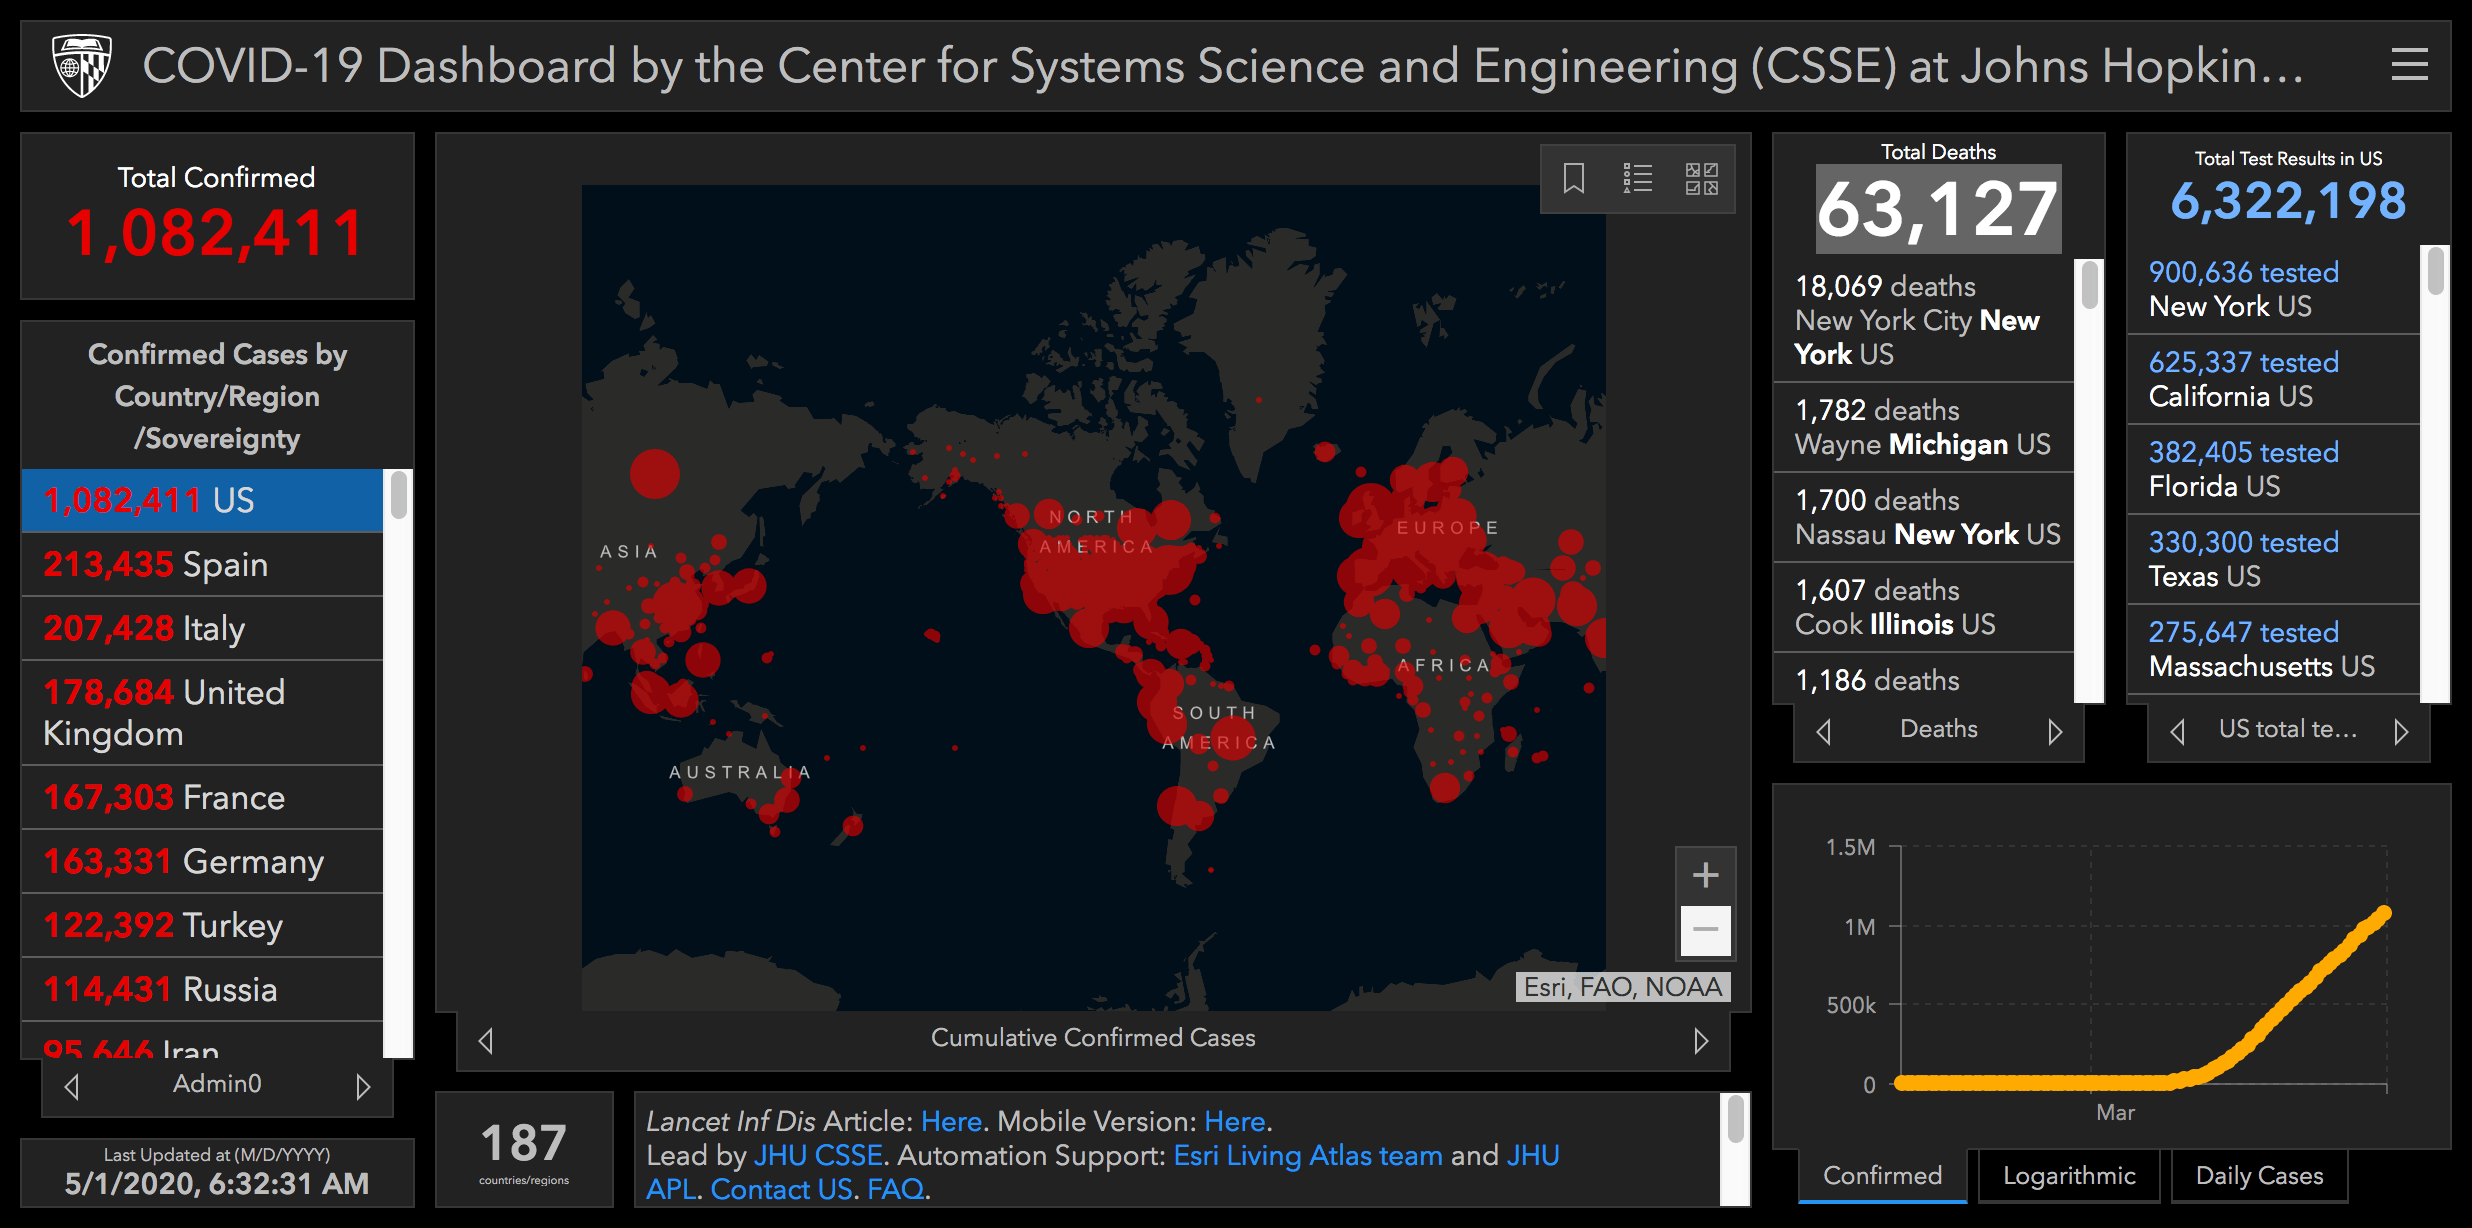Zoom in on the map with plus
The image size is (2472, 1228).
[1706, 875]
